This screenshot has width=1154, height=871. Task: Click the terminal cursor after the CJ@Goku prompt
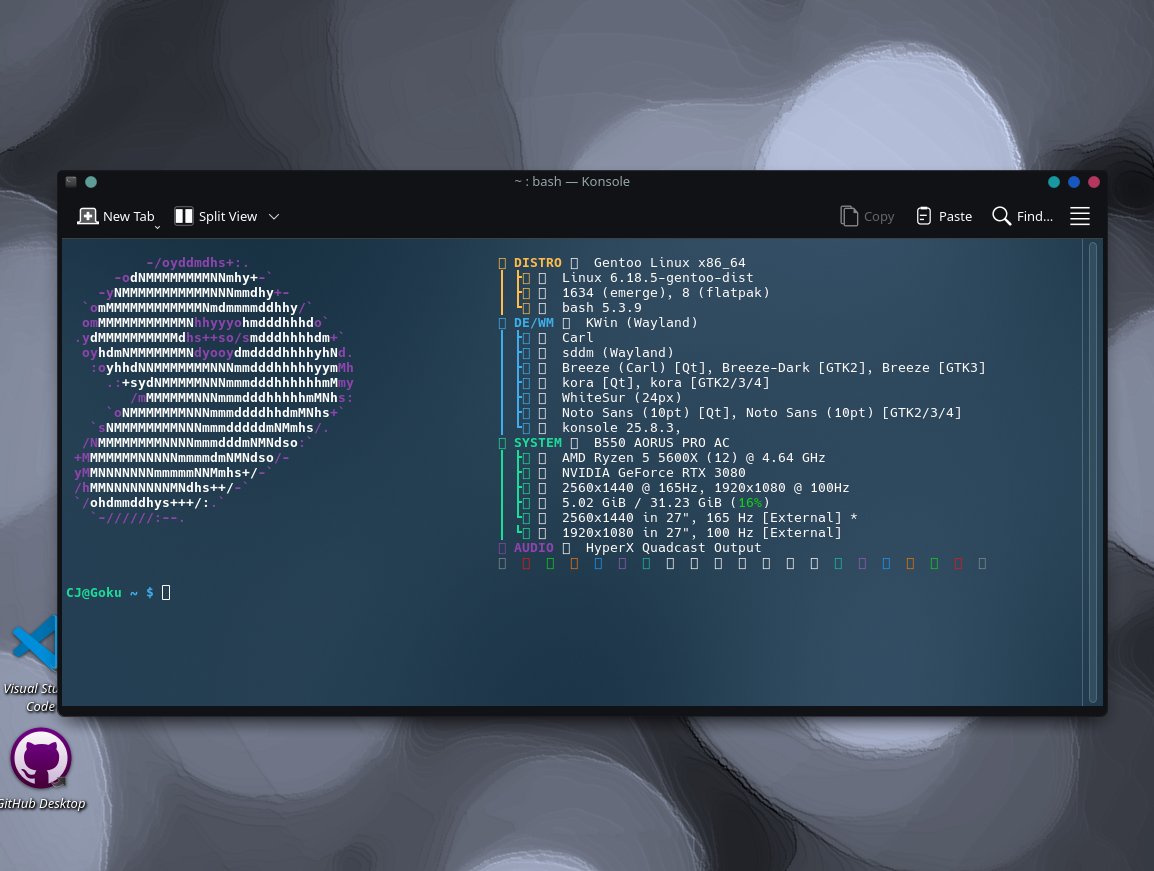(166, 593)
